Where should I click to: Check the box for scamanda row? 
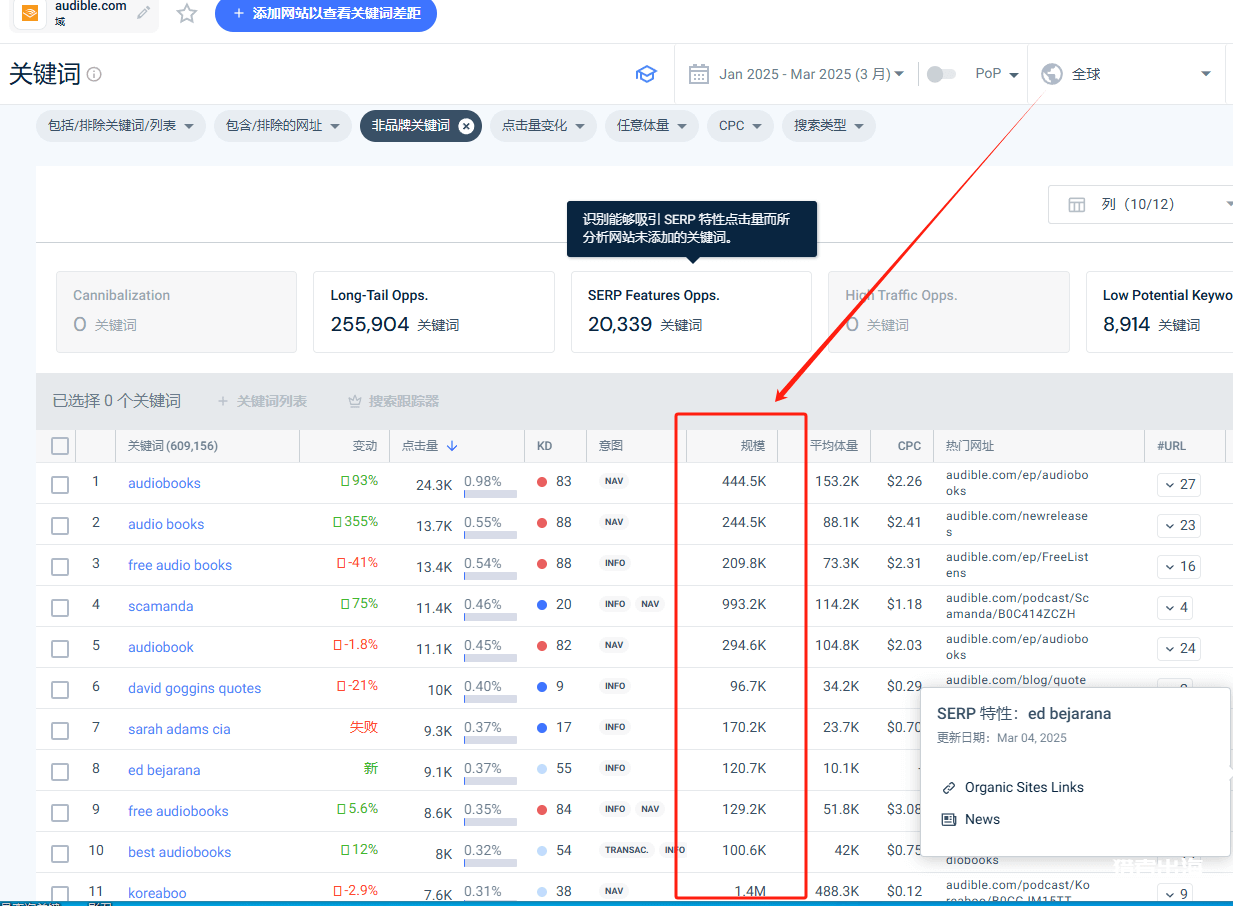(x=60, y=608)
